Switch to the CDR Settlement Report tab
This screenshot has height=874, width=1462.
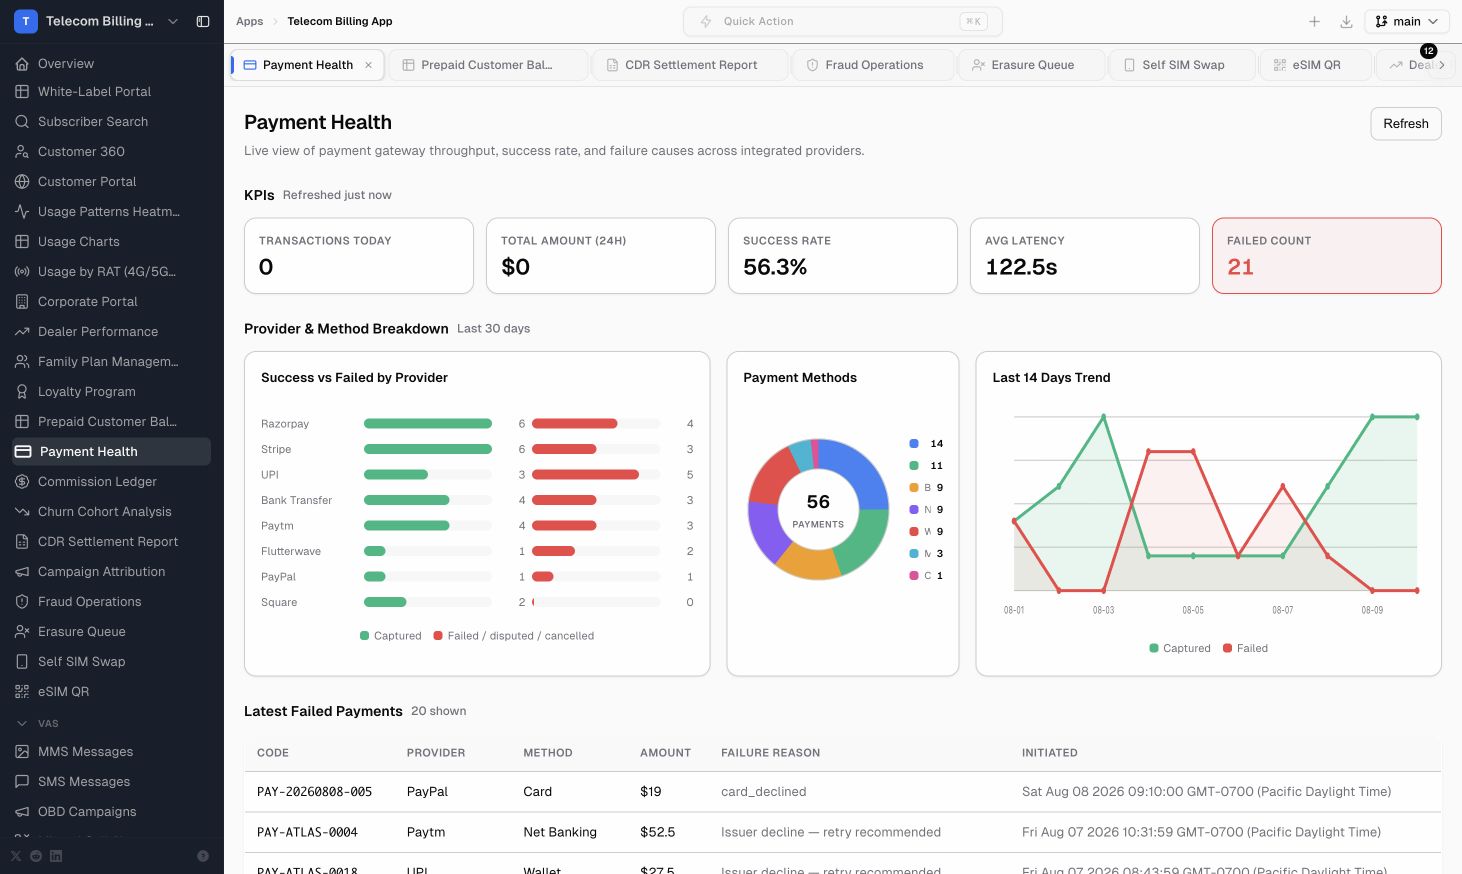click(x=690, y=65)
